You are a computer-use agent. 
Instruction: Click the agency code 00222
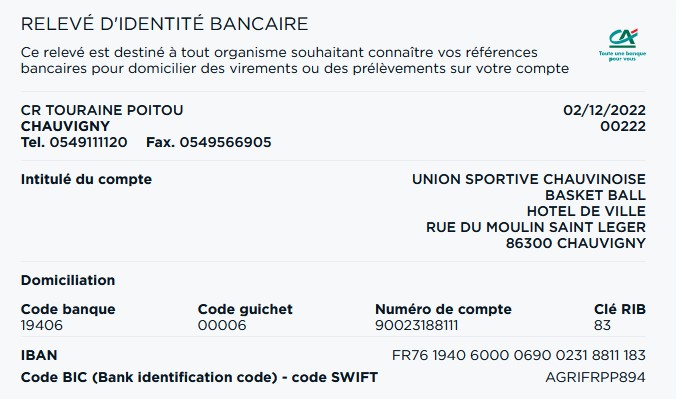623,126
